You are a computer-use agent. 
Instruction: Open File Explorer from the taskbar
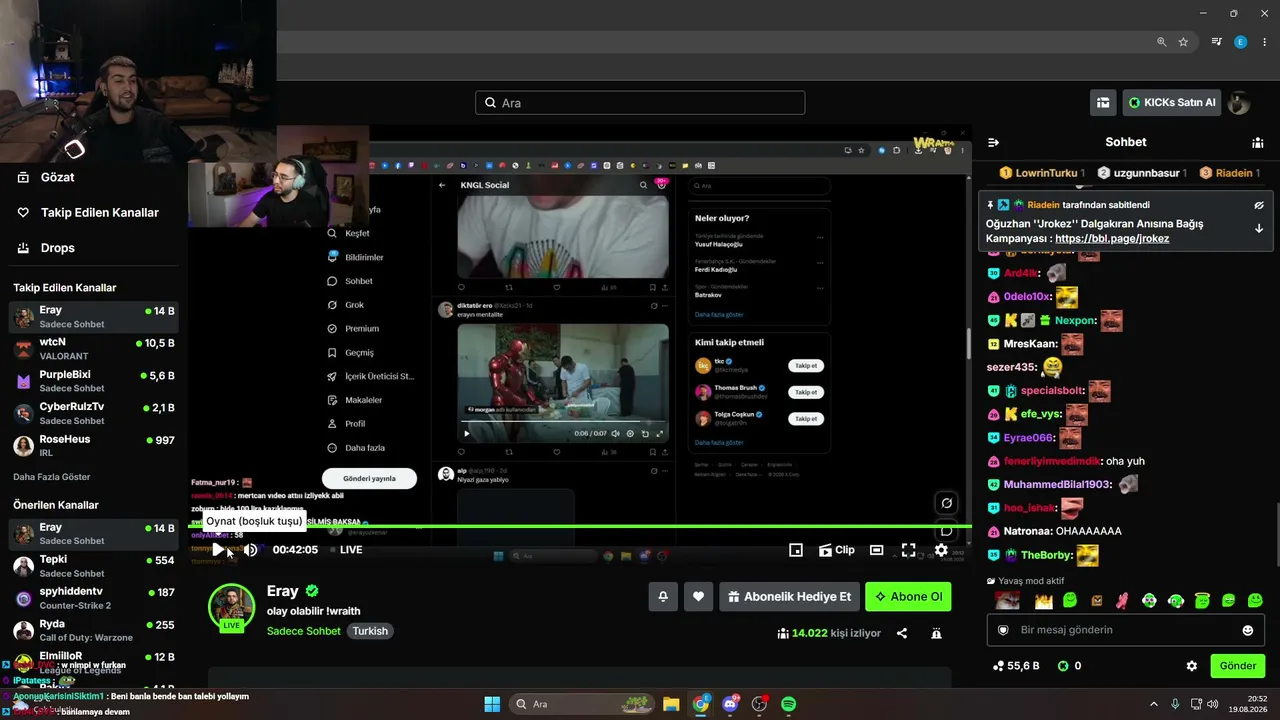671,704
